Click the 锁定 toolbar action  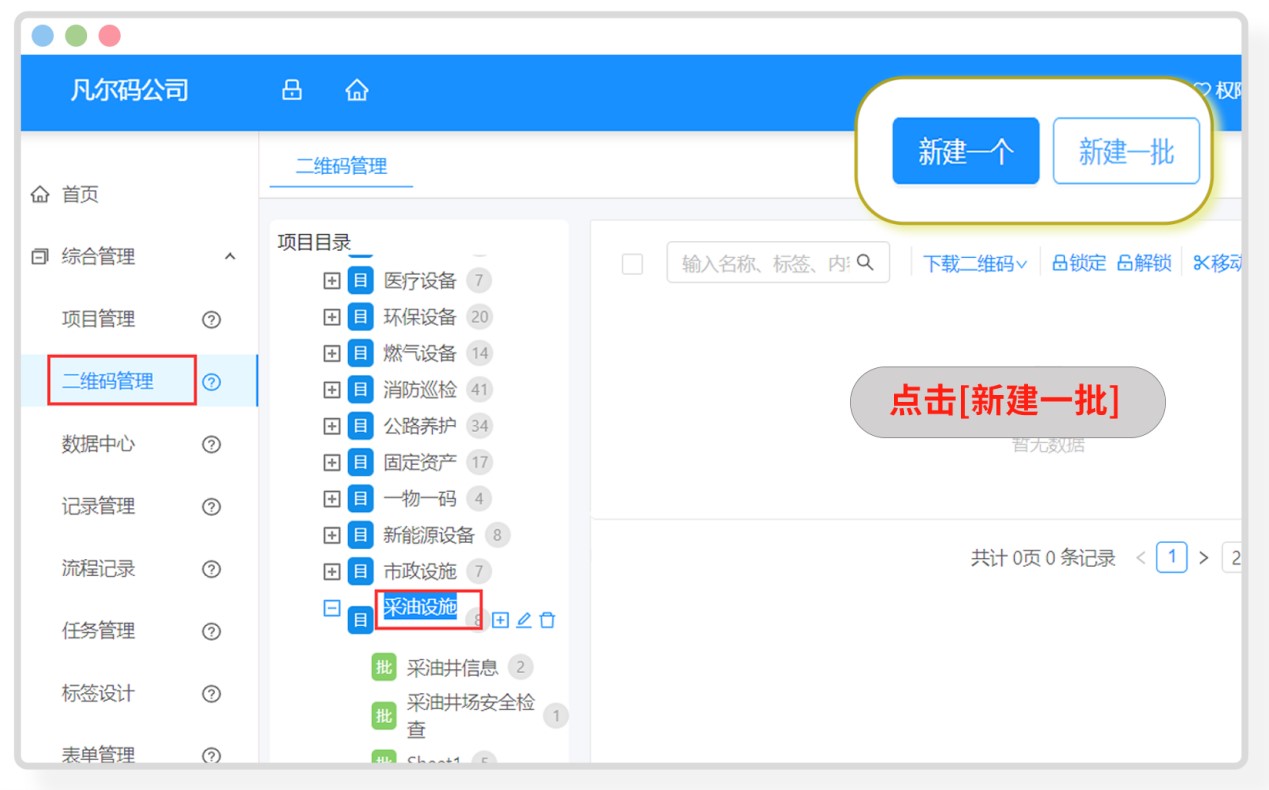coord(1079,264)
